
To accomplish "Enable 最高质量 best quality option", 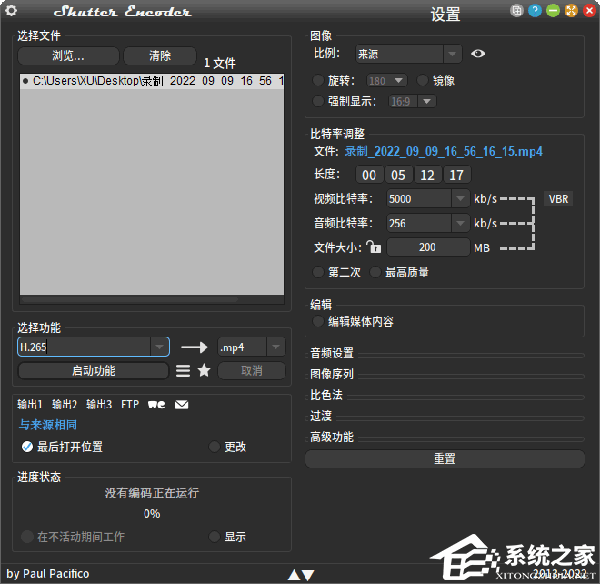I will tap(375, 272).
